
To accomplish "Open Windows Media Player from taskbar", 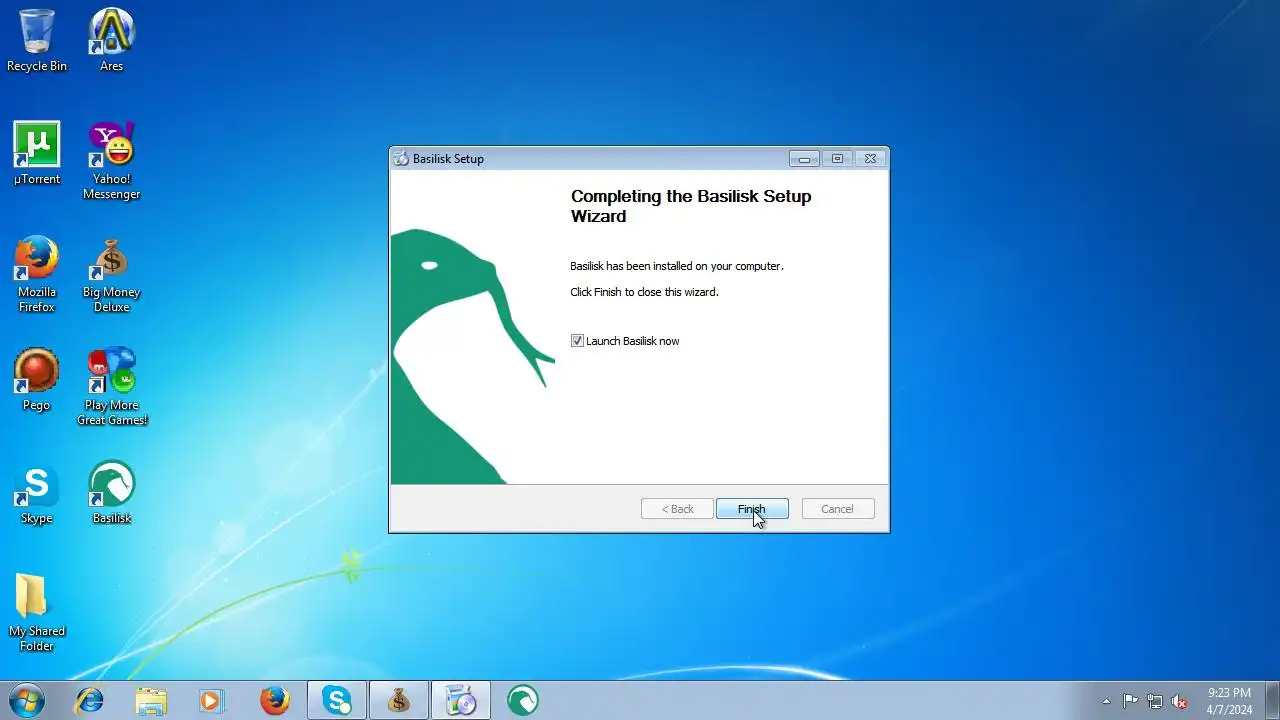I will (x=211, y=701).
